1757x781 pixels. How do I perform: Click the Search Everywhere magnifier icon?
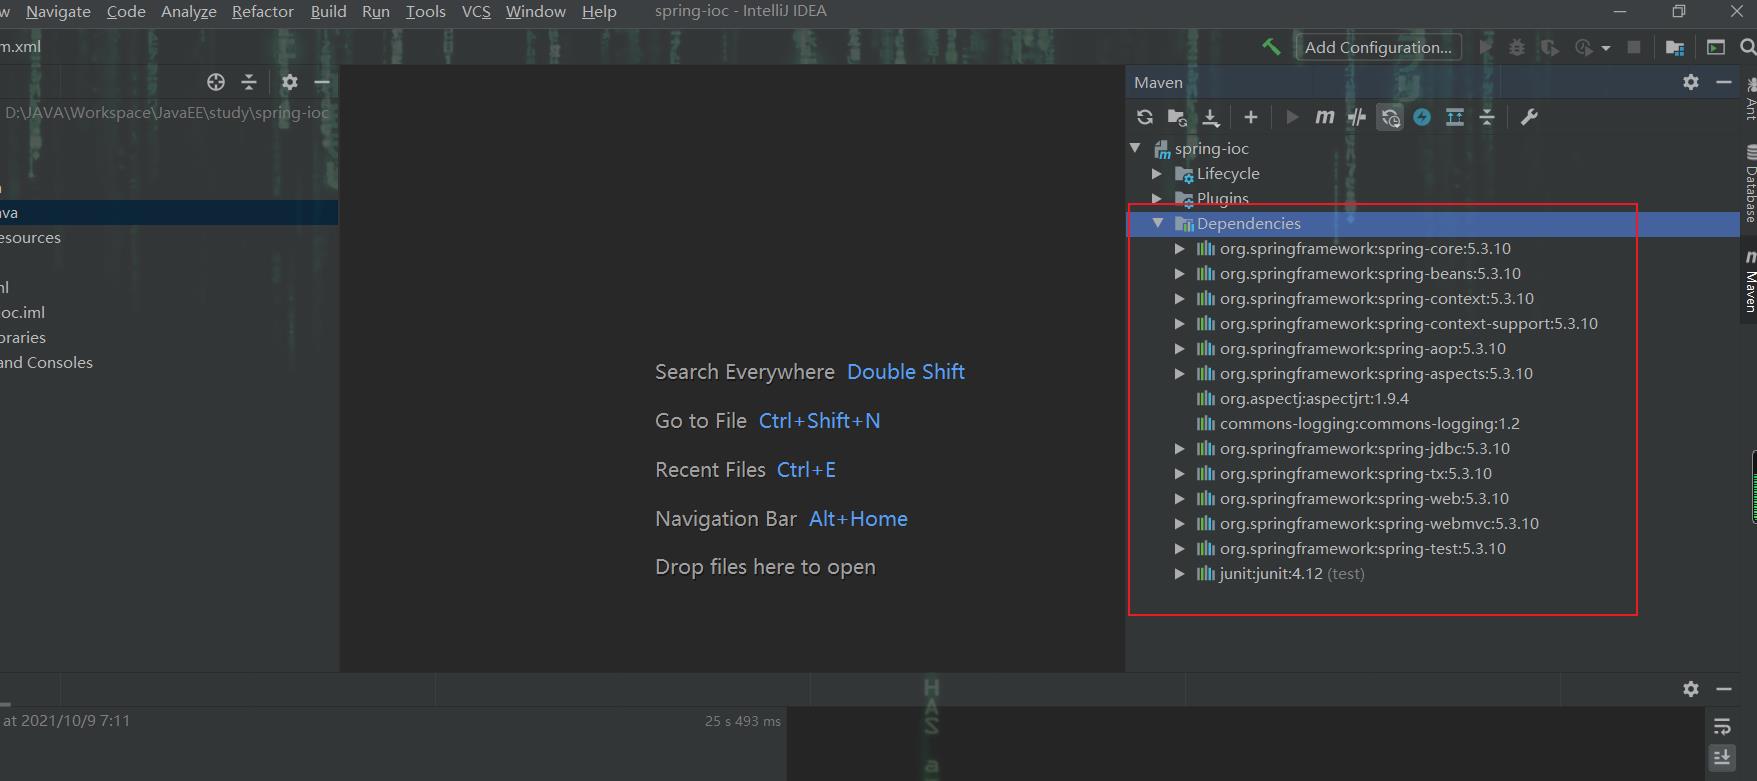coord(1748,47)
